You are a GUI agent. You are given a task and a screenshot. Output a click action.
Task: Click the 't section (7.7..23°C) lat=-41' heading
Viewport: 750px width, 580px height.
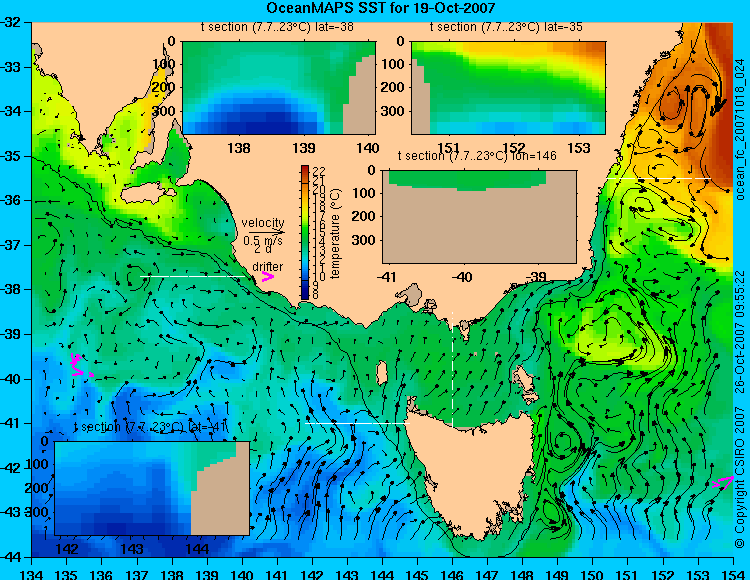(150, 427)
